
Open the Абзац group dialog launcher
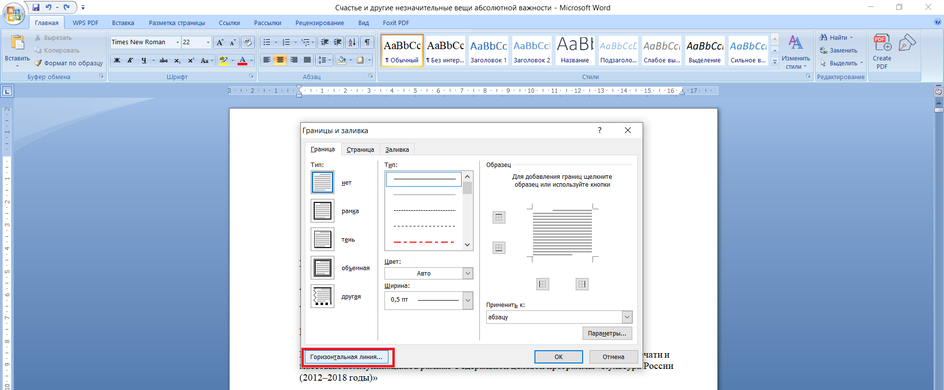371,77
